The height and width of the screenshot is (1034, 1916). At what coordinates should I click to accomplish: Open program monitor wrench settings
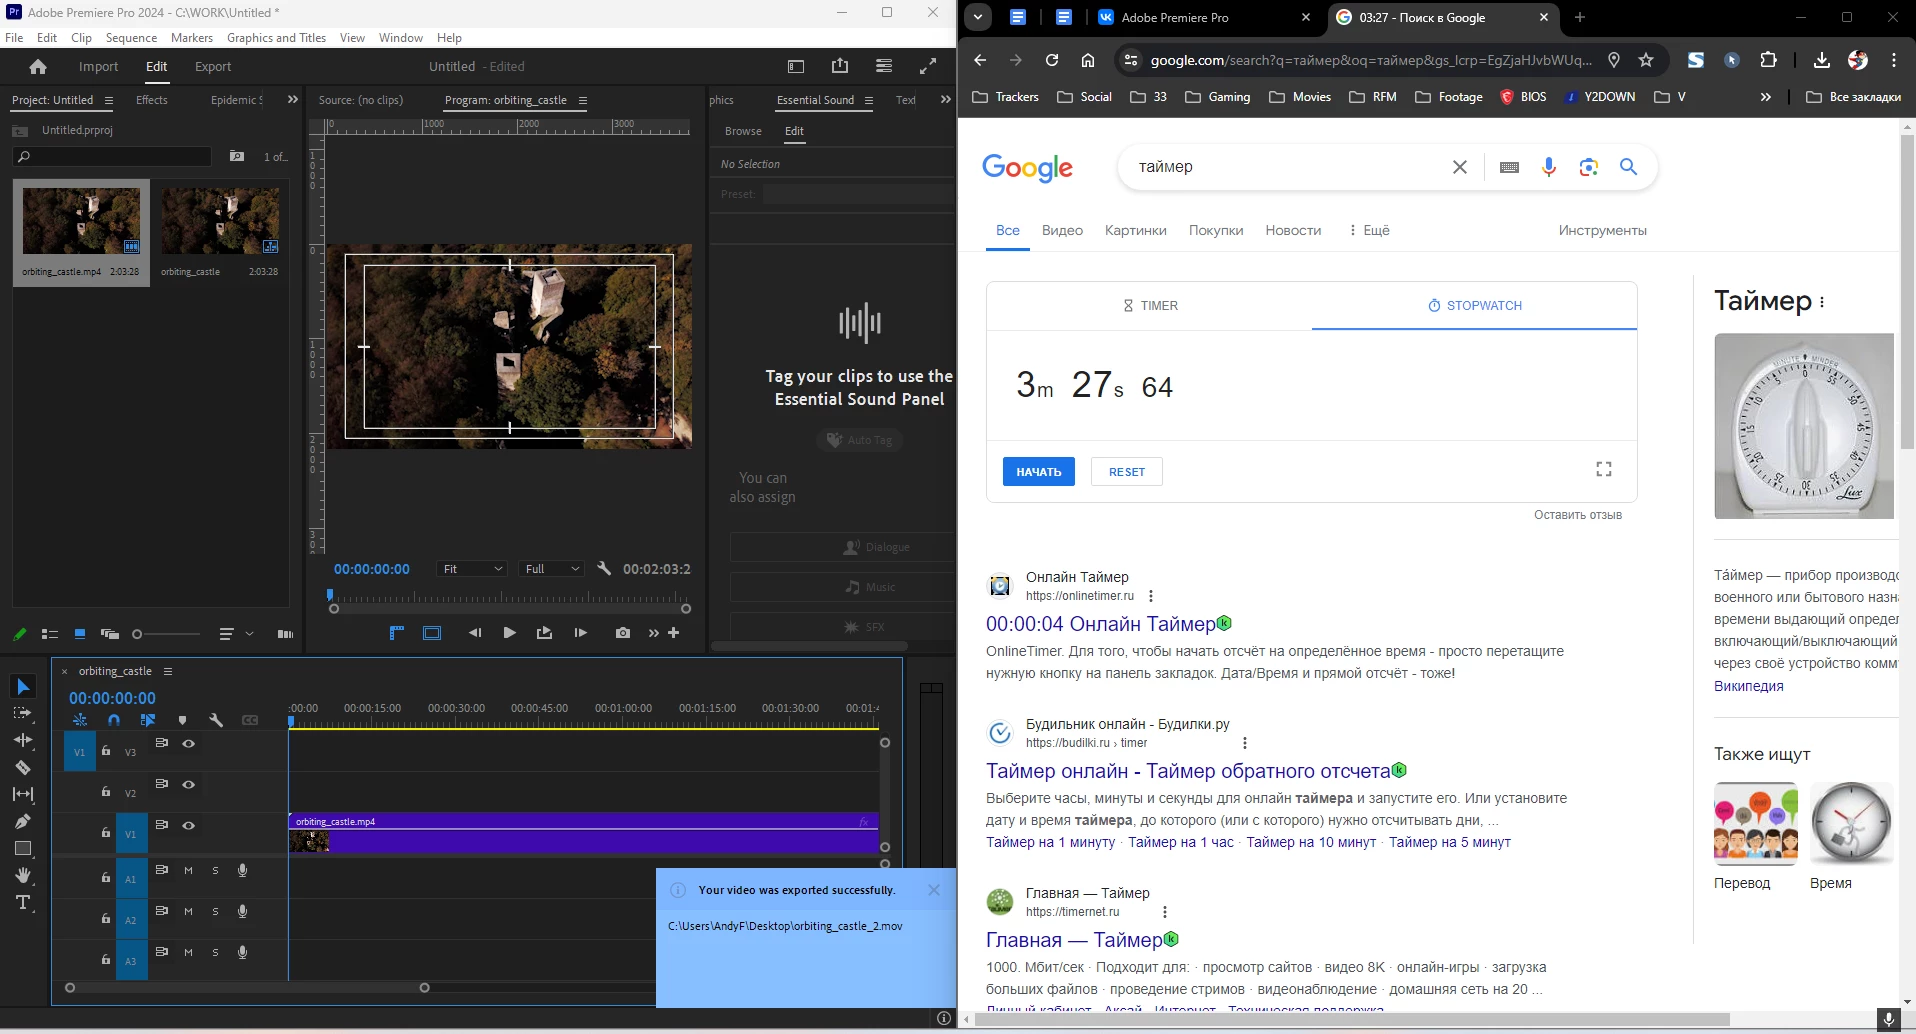[x=604, y=568]
